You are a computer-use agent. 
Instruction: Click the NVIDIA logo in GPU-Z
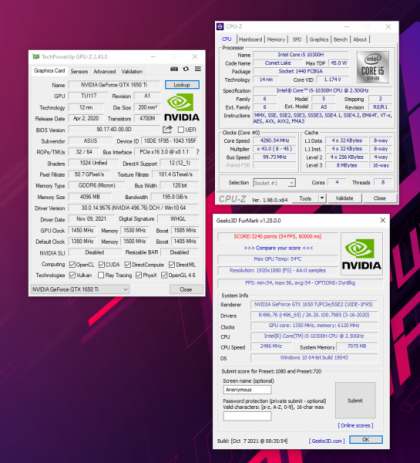tap(182, 107)
